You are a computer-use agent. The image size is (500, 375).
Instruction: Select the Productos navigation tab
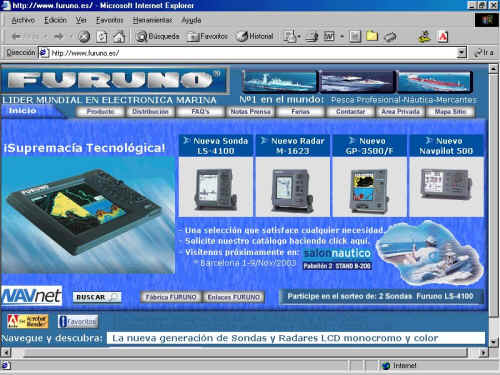100,112
